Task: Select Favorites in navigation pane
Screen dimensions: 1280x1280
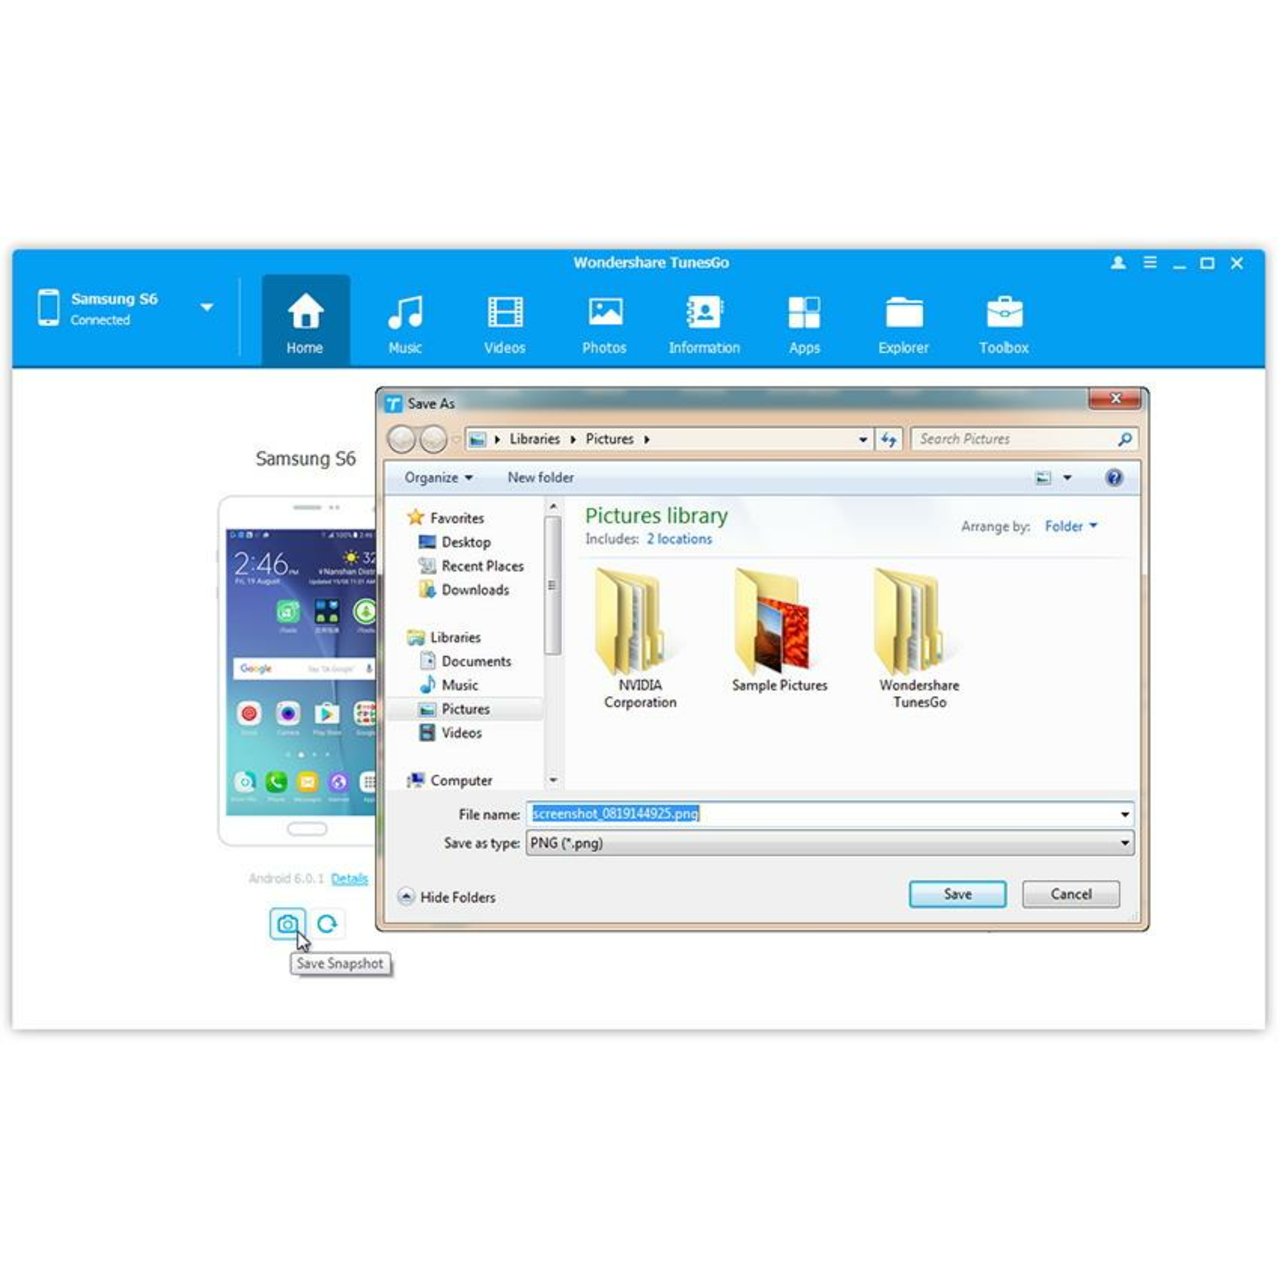Action: click(446, 518)
